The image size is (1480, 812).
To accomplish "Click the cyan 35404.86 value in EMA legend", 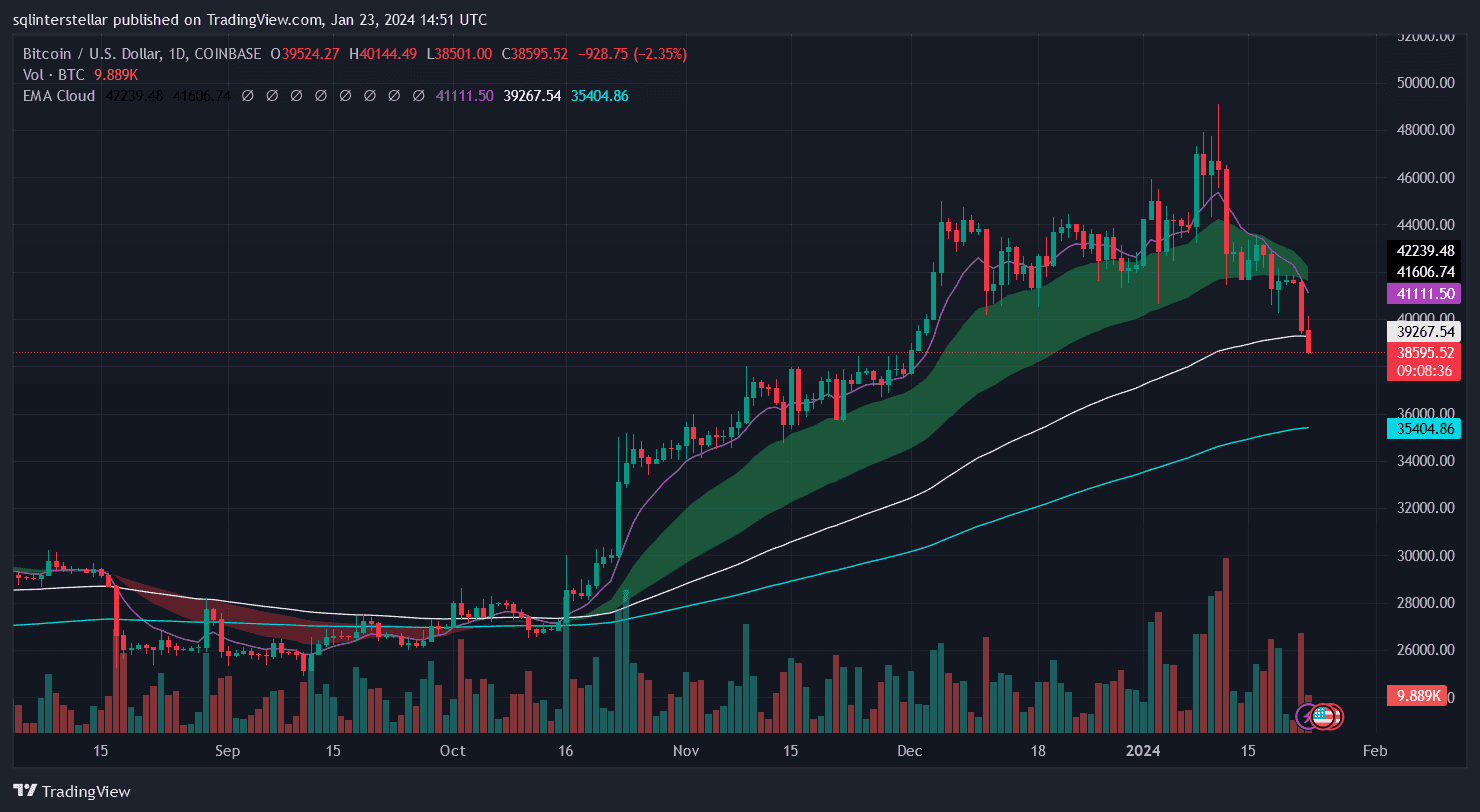I will tap(598, 96).
